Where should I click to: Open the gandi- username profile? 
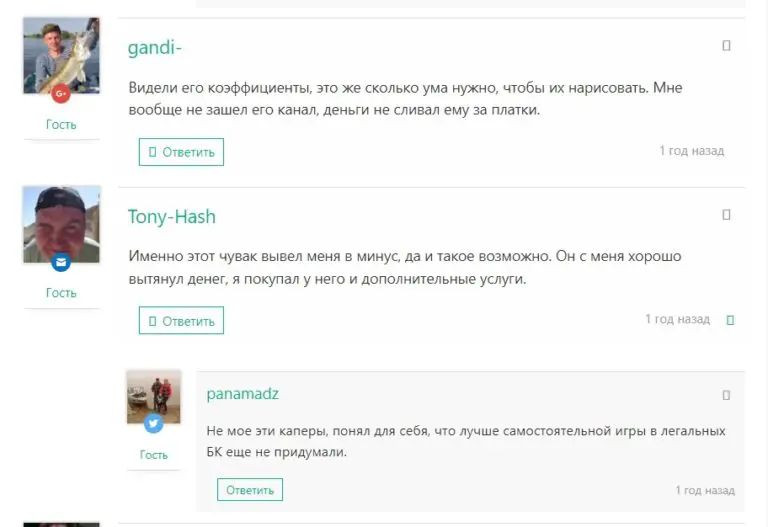pos(154,48)
